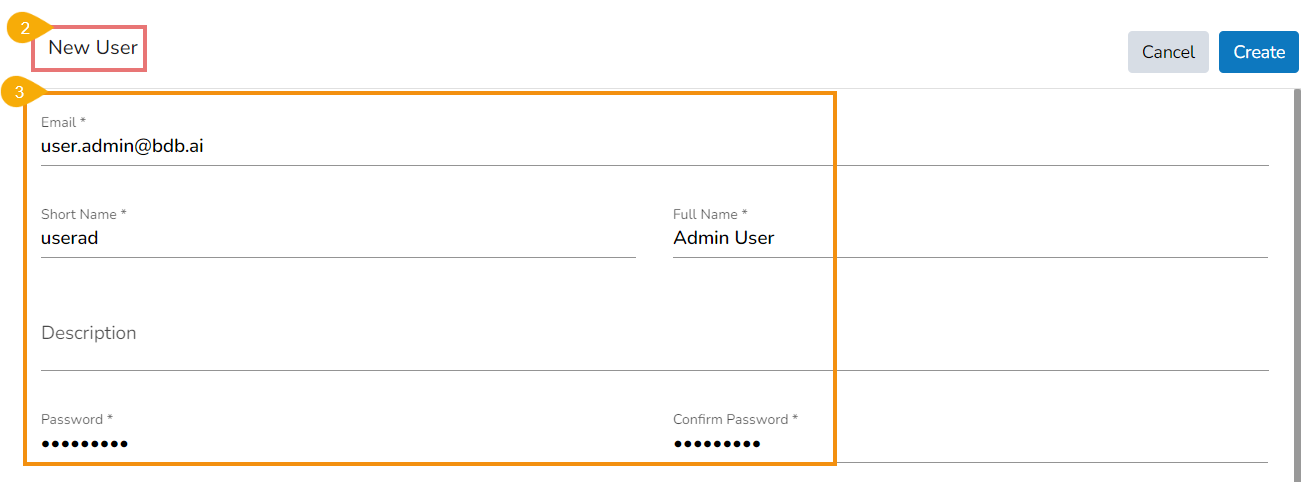Click the 'Email *' label
The image size is (1310, 482).
(63, 122)
